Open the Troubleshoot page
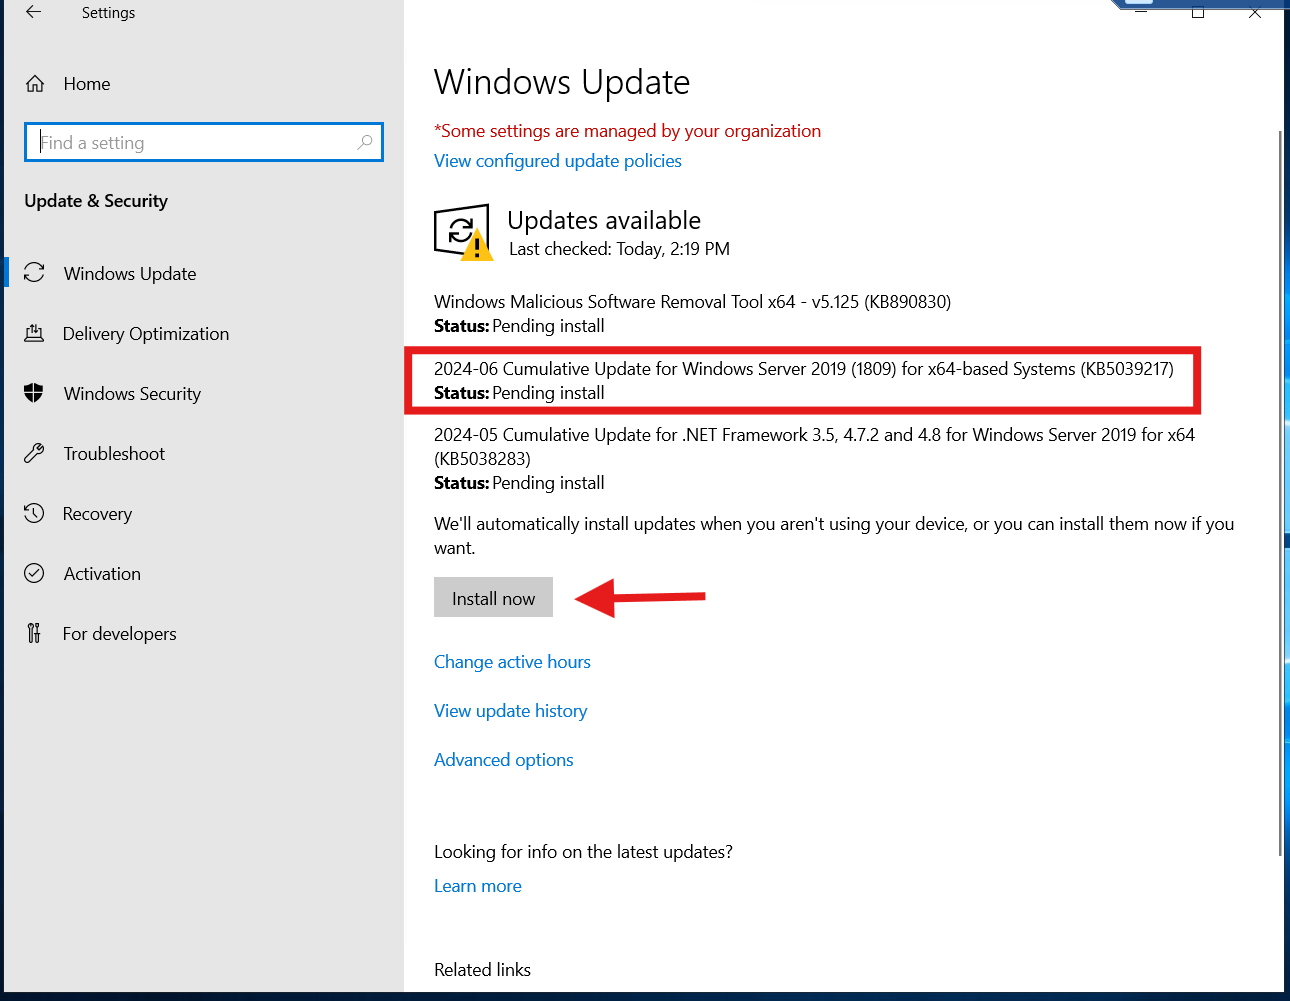Viewport: 1290px width, 1001px height. (114, 454)
